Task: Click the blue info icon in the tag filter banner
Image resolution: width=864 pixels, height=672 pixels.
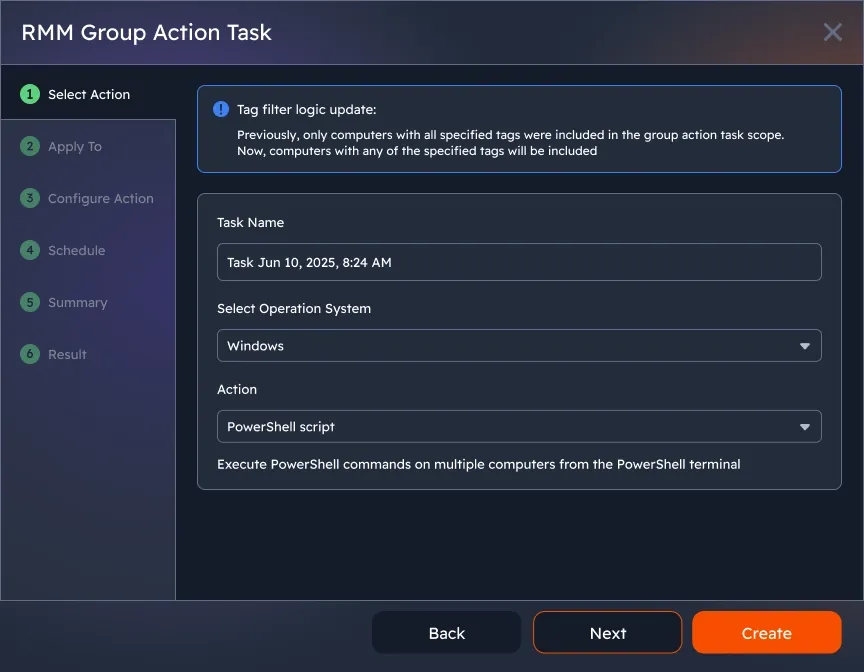Action: [221, 109]
